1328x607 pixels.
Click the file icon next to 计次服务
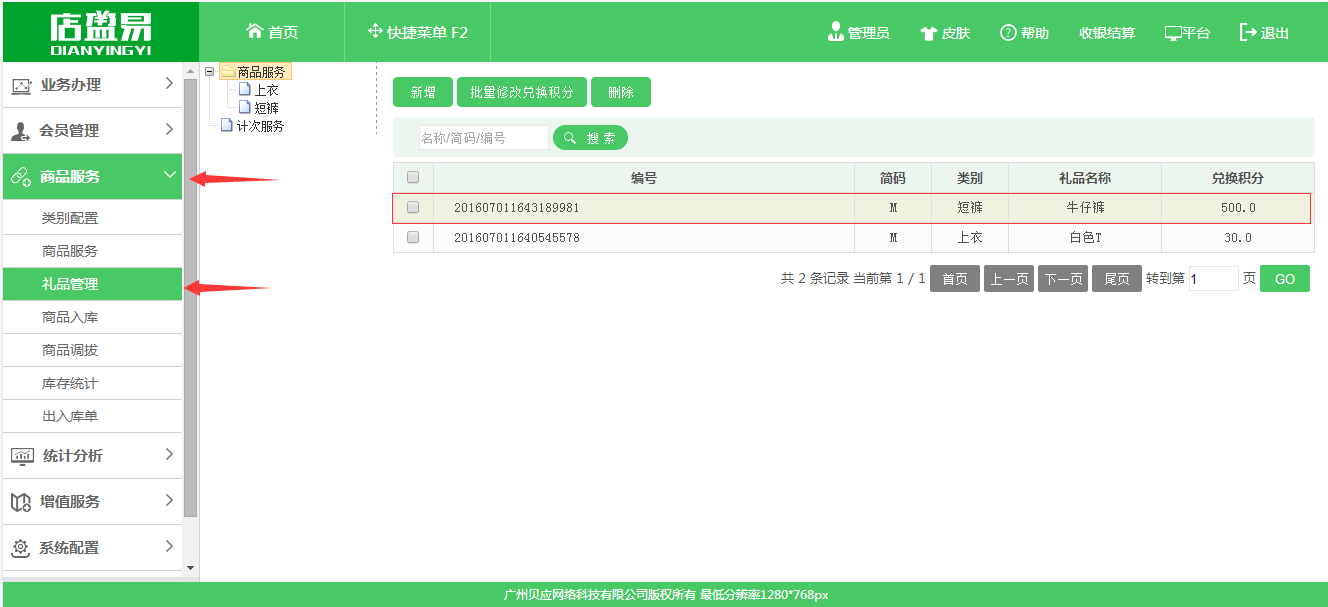click(227, 126)
